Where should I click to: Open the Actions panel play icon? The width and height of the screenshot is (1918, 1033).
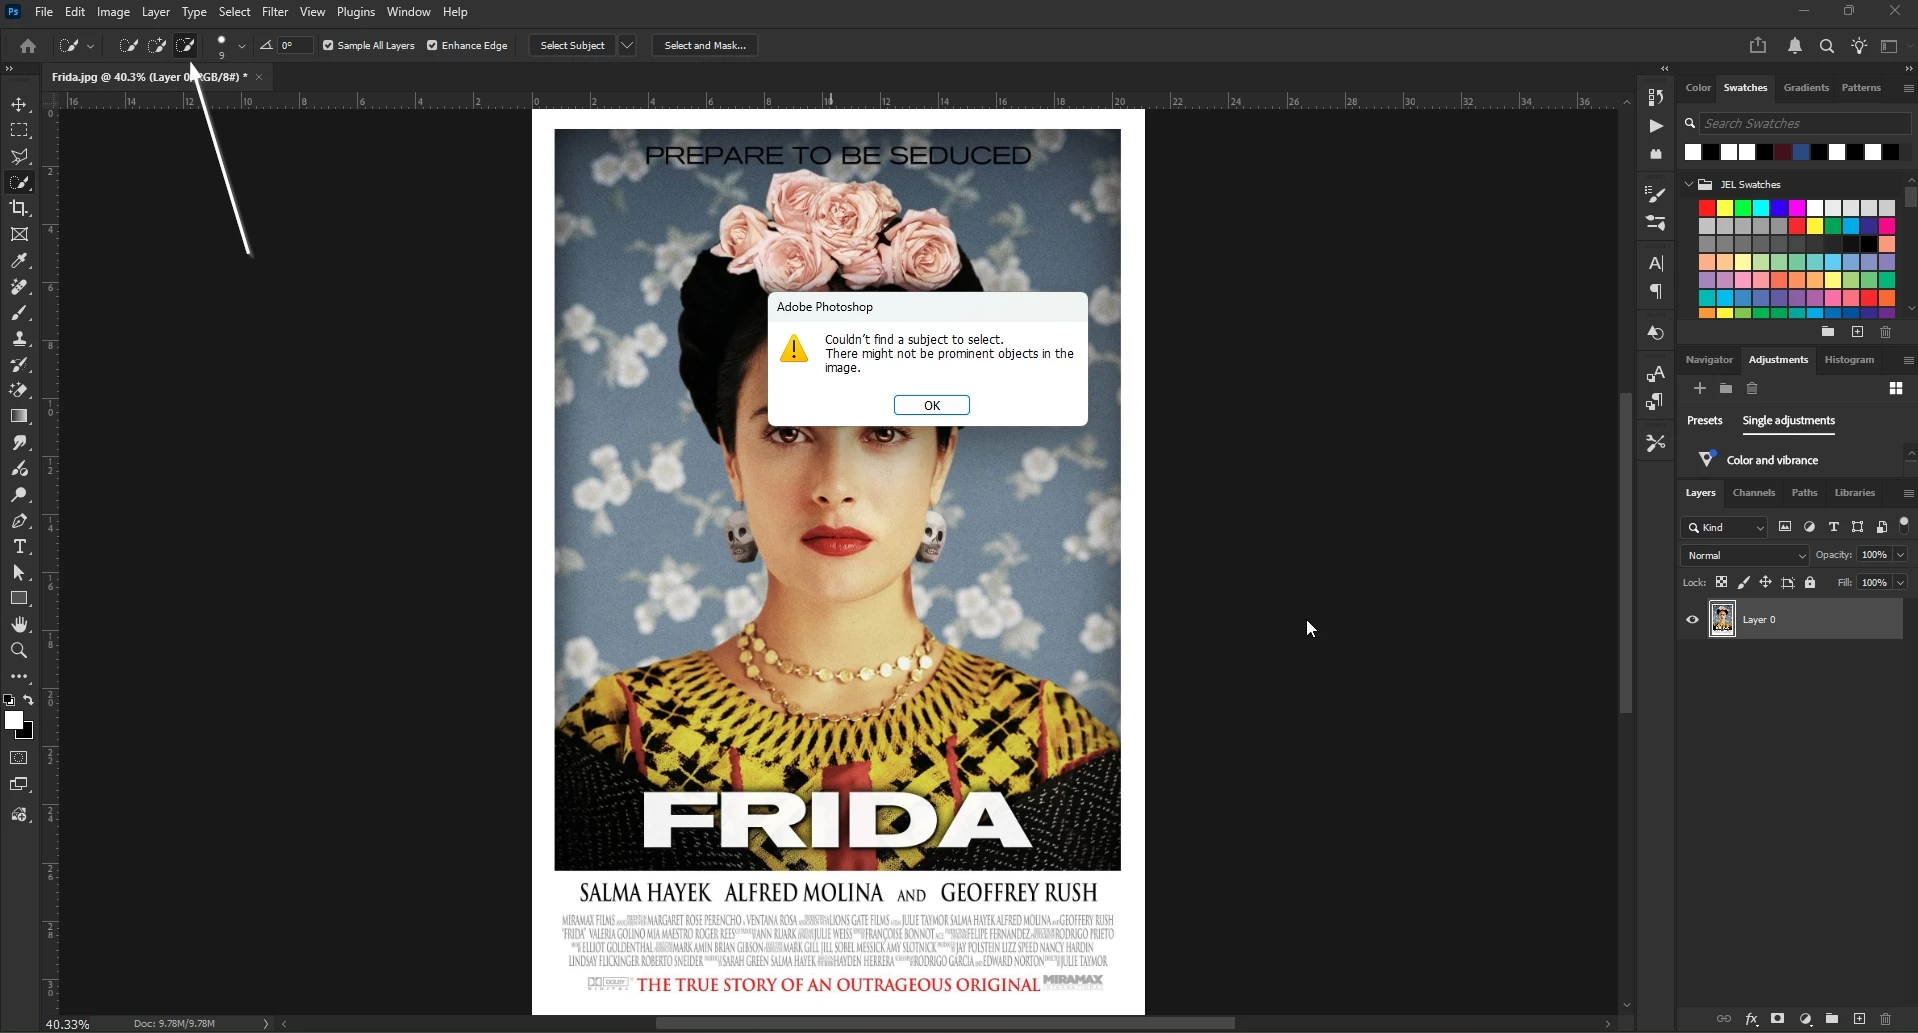[1656, 126]
